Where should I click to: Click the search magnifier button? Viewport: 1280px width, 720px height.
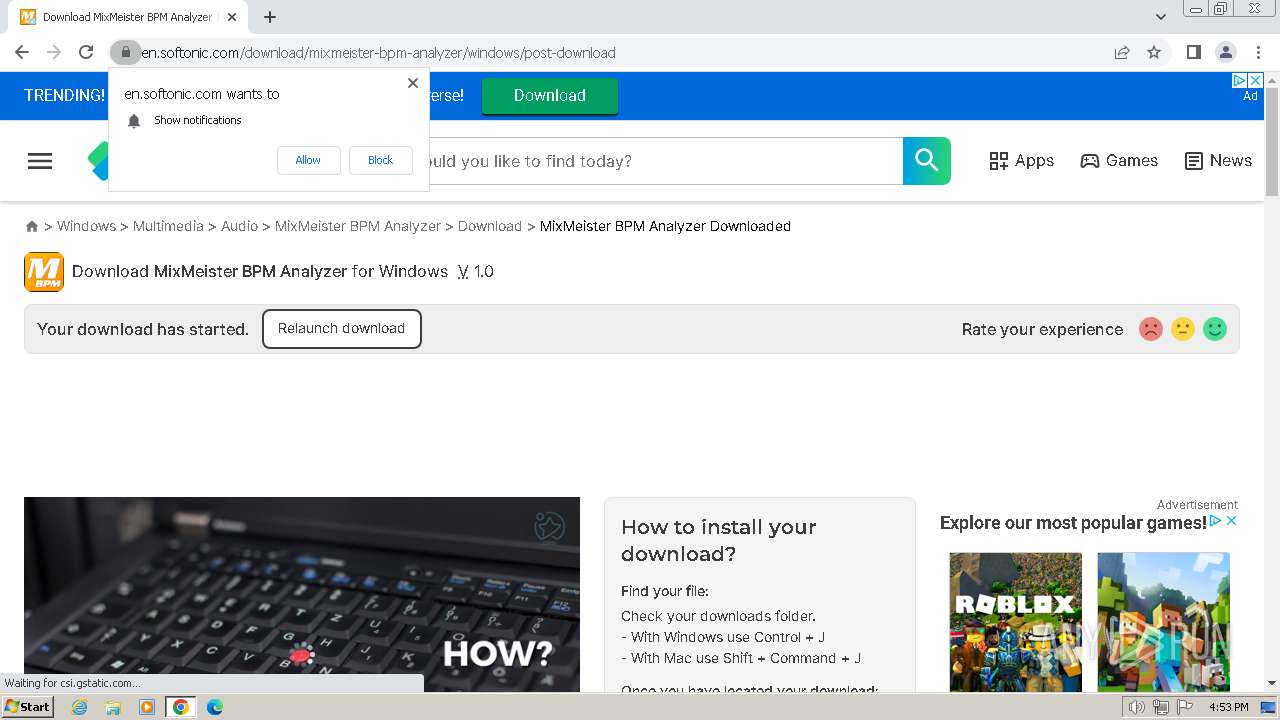point(927,161)
